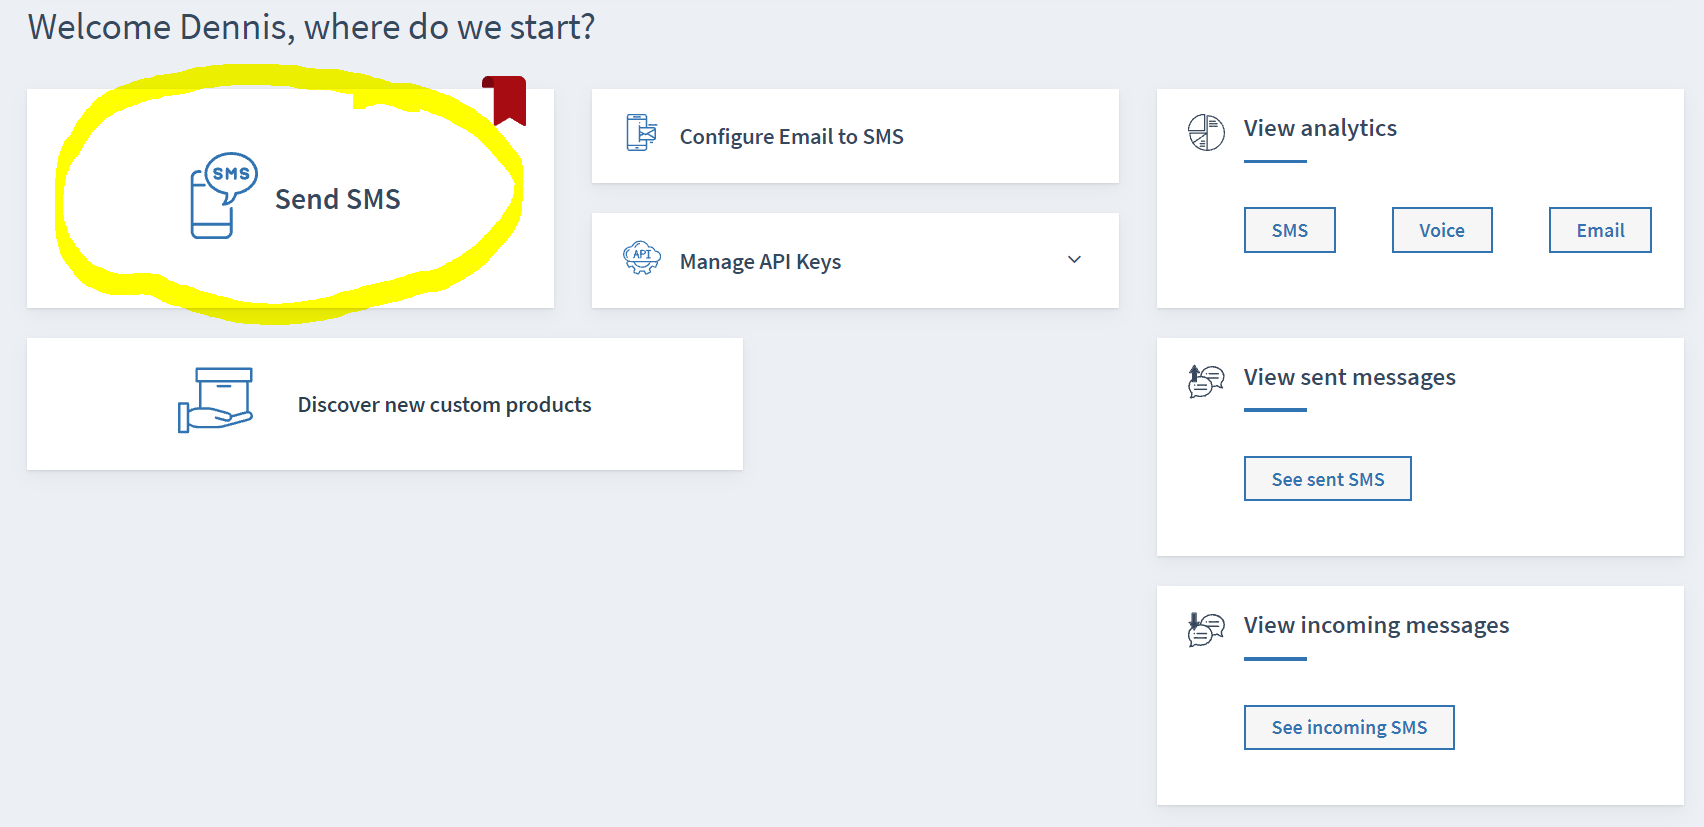
Task: Select the Send SMS label
Action: click(x=338, y=199)
